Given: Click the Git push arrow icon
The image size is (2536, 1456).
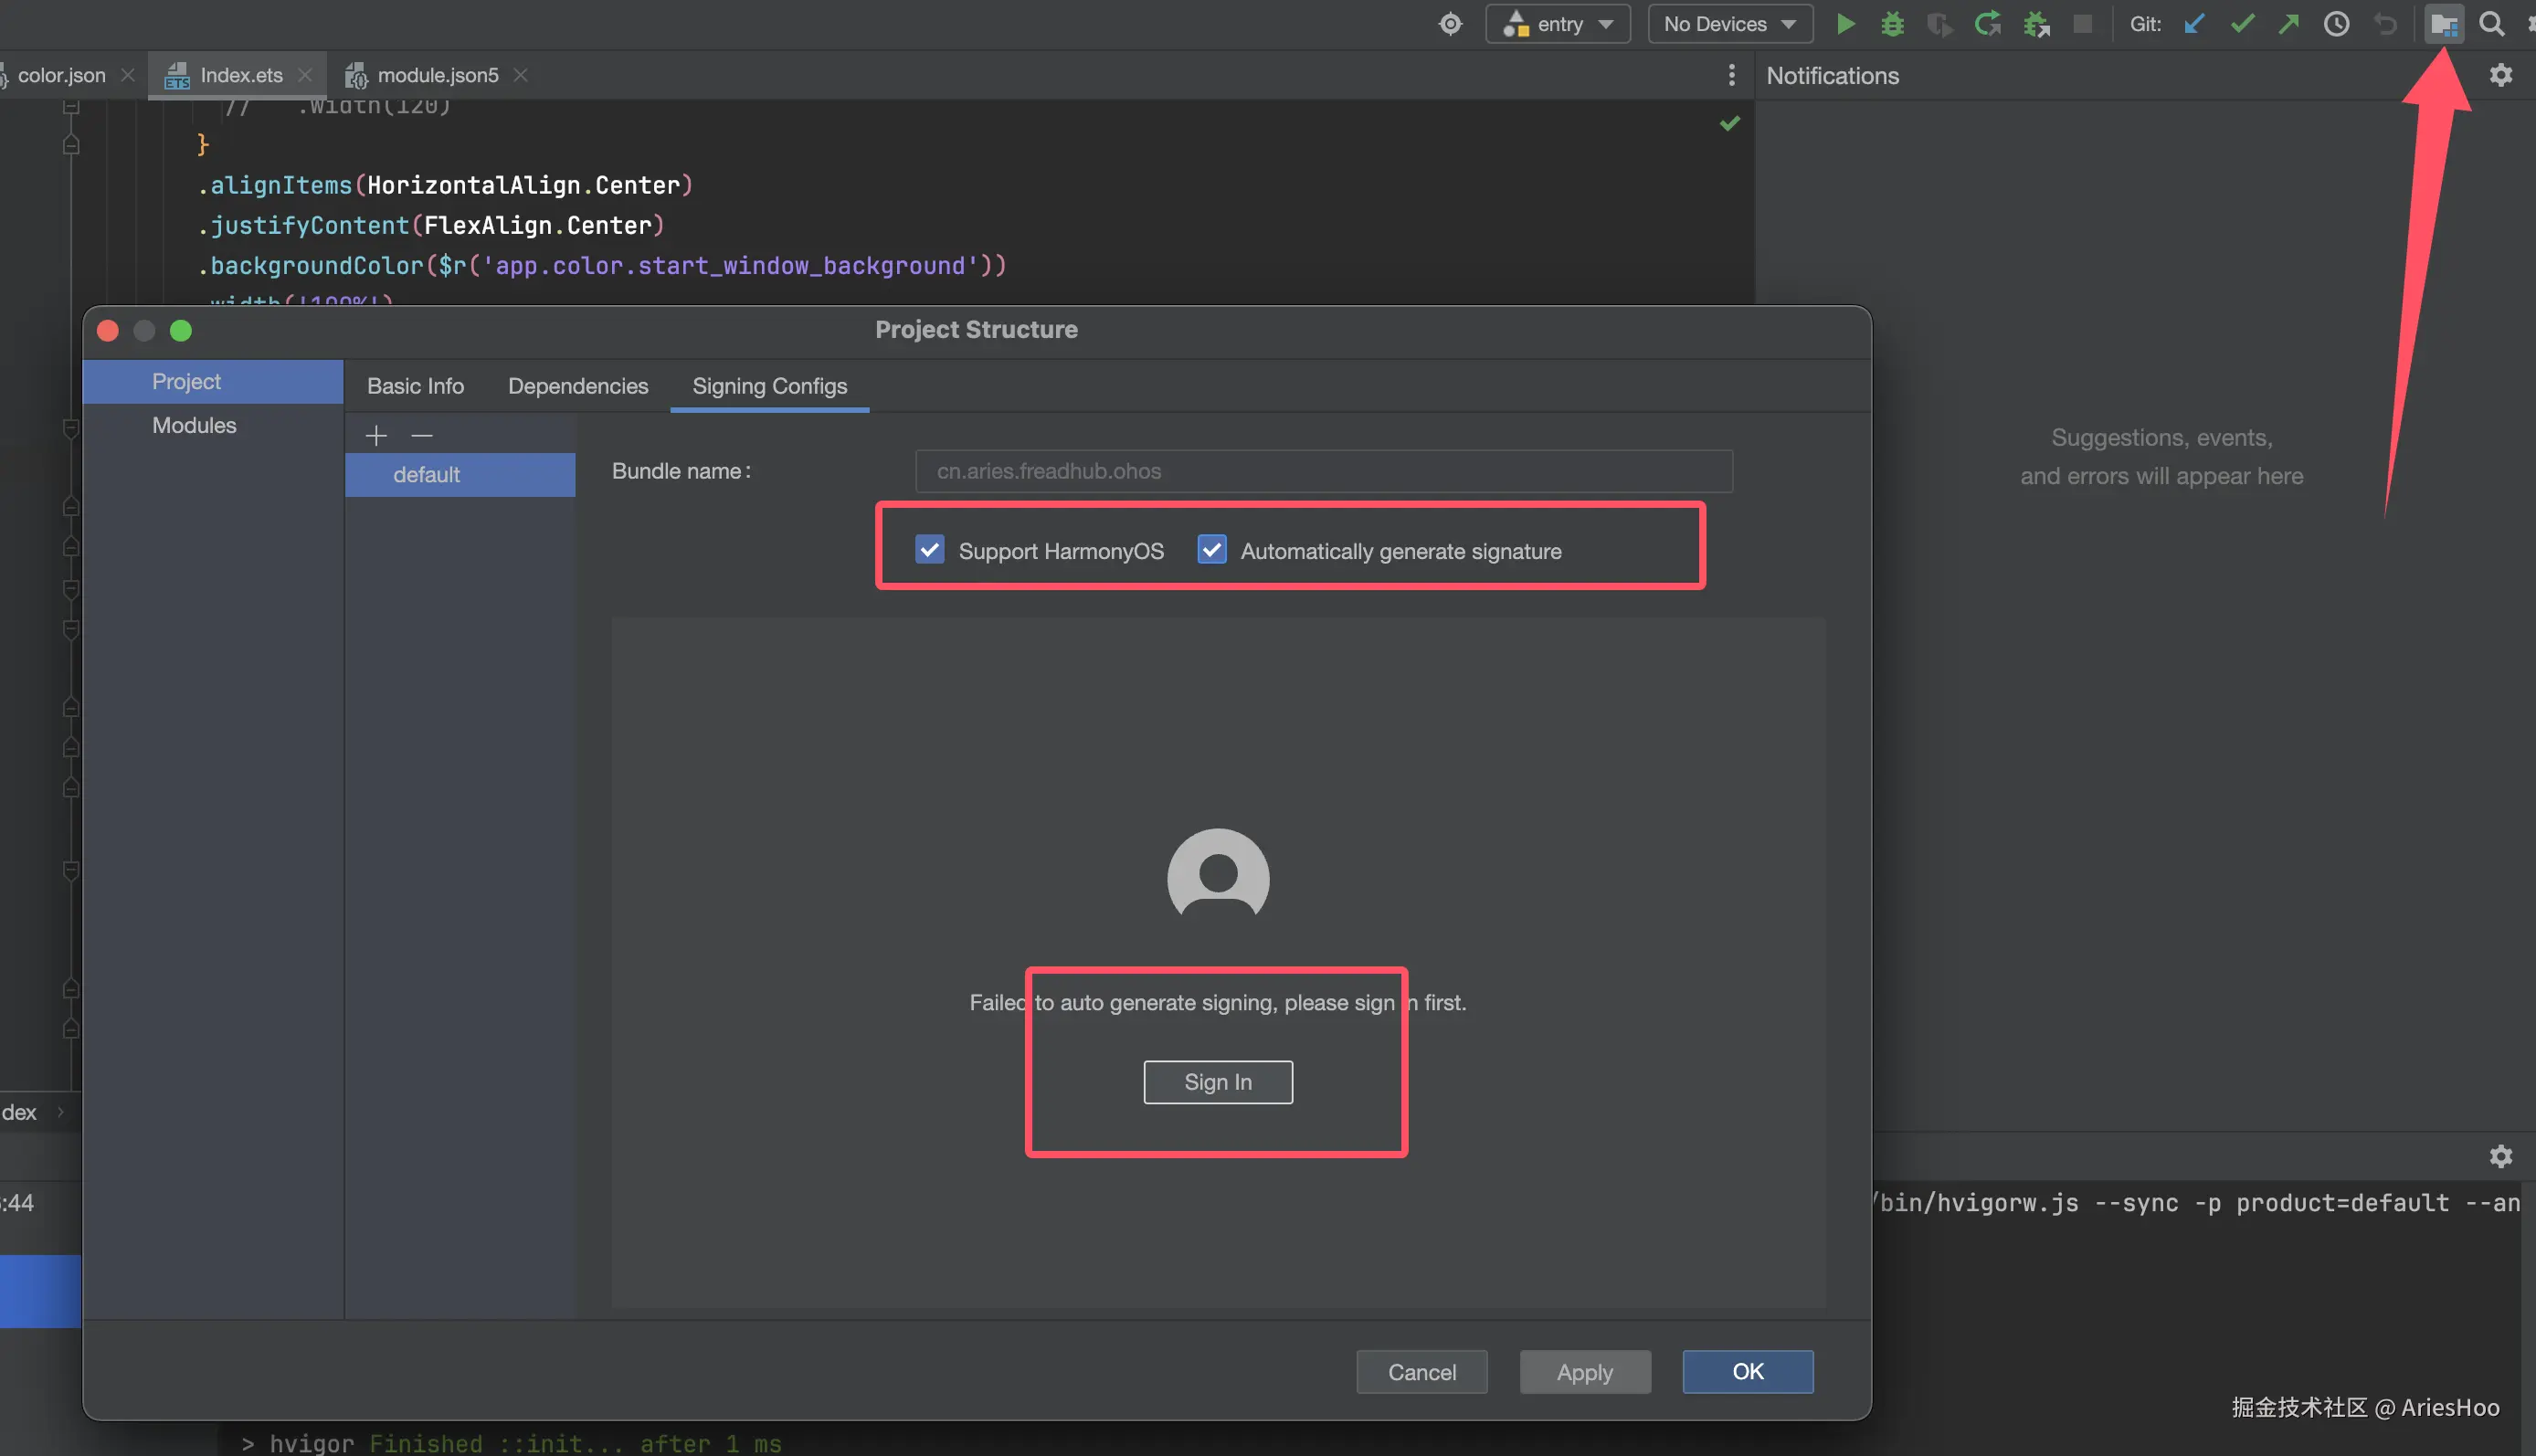Looking at the screenshot, I should pos(2289,24).
